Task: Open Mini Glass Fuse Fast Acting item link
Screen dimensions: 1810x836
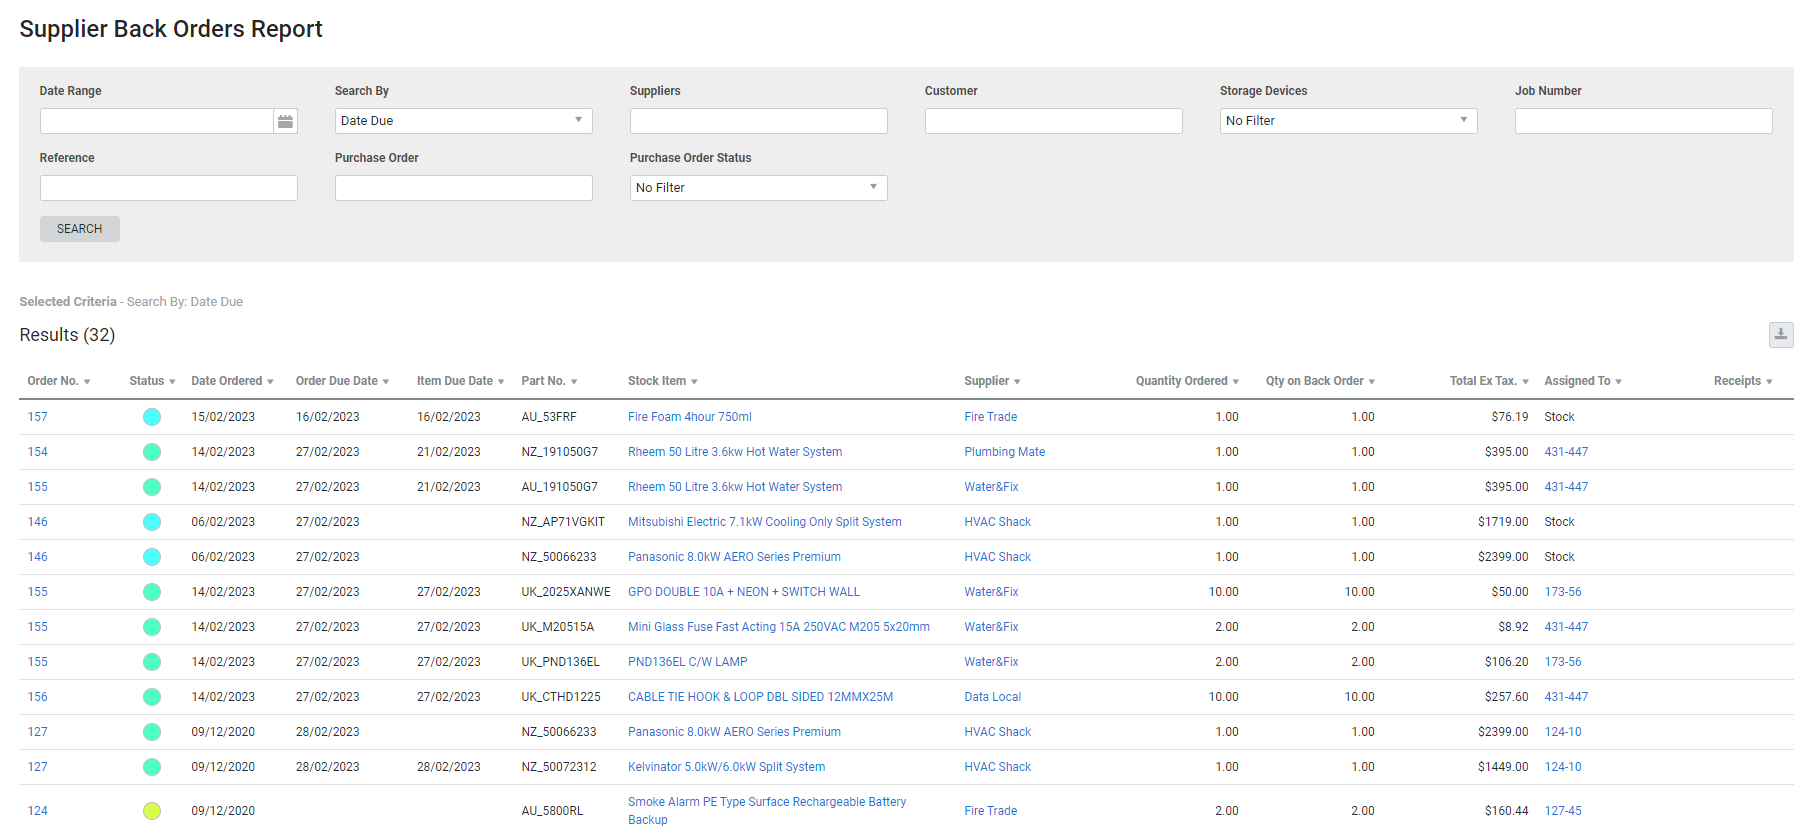Action: (x=779, y=627)
